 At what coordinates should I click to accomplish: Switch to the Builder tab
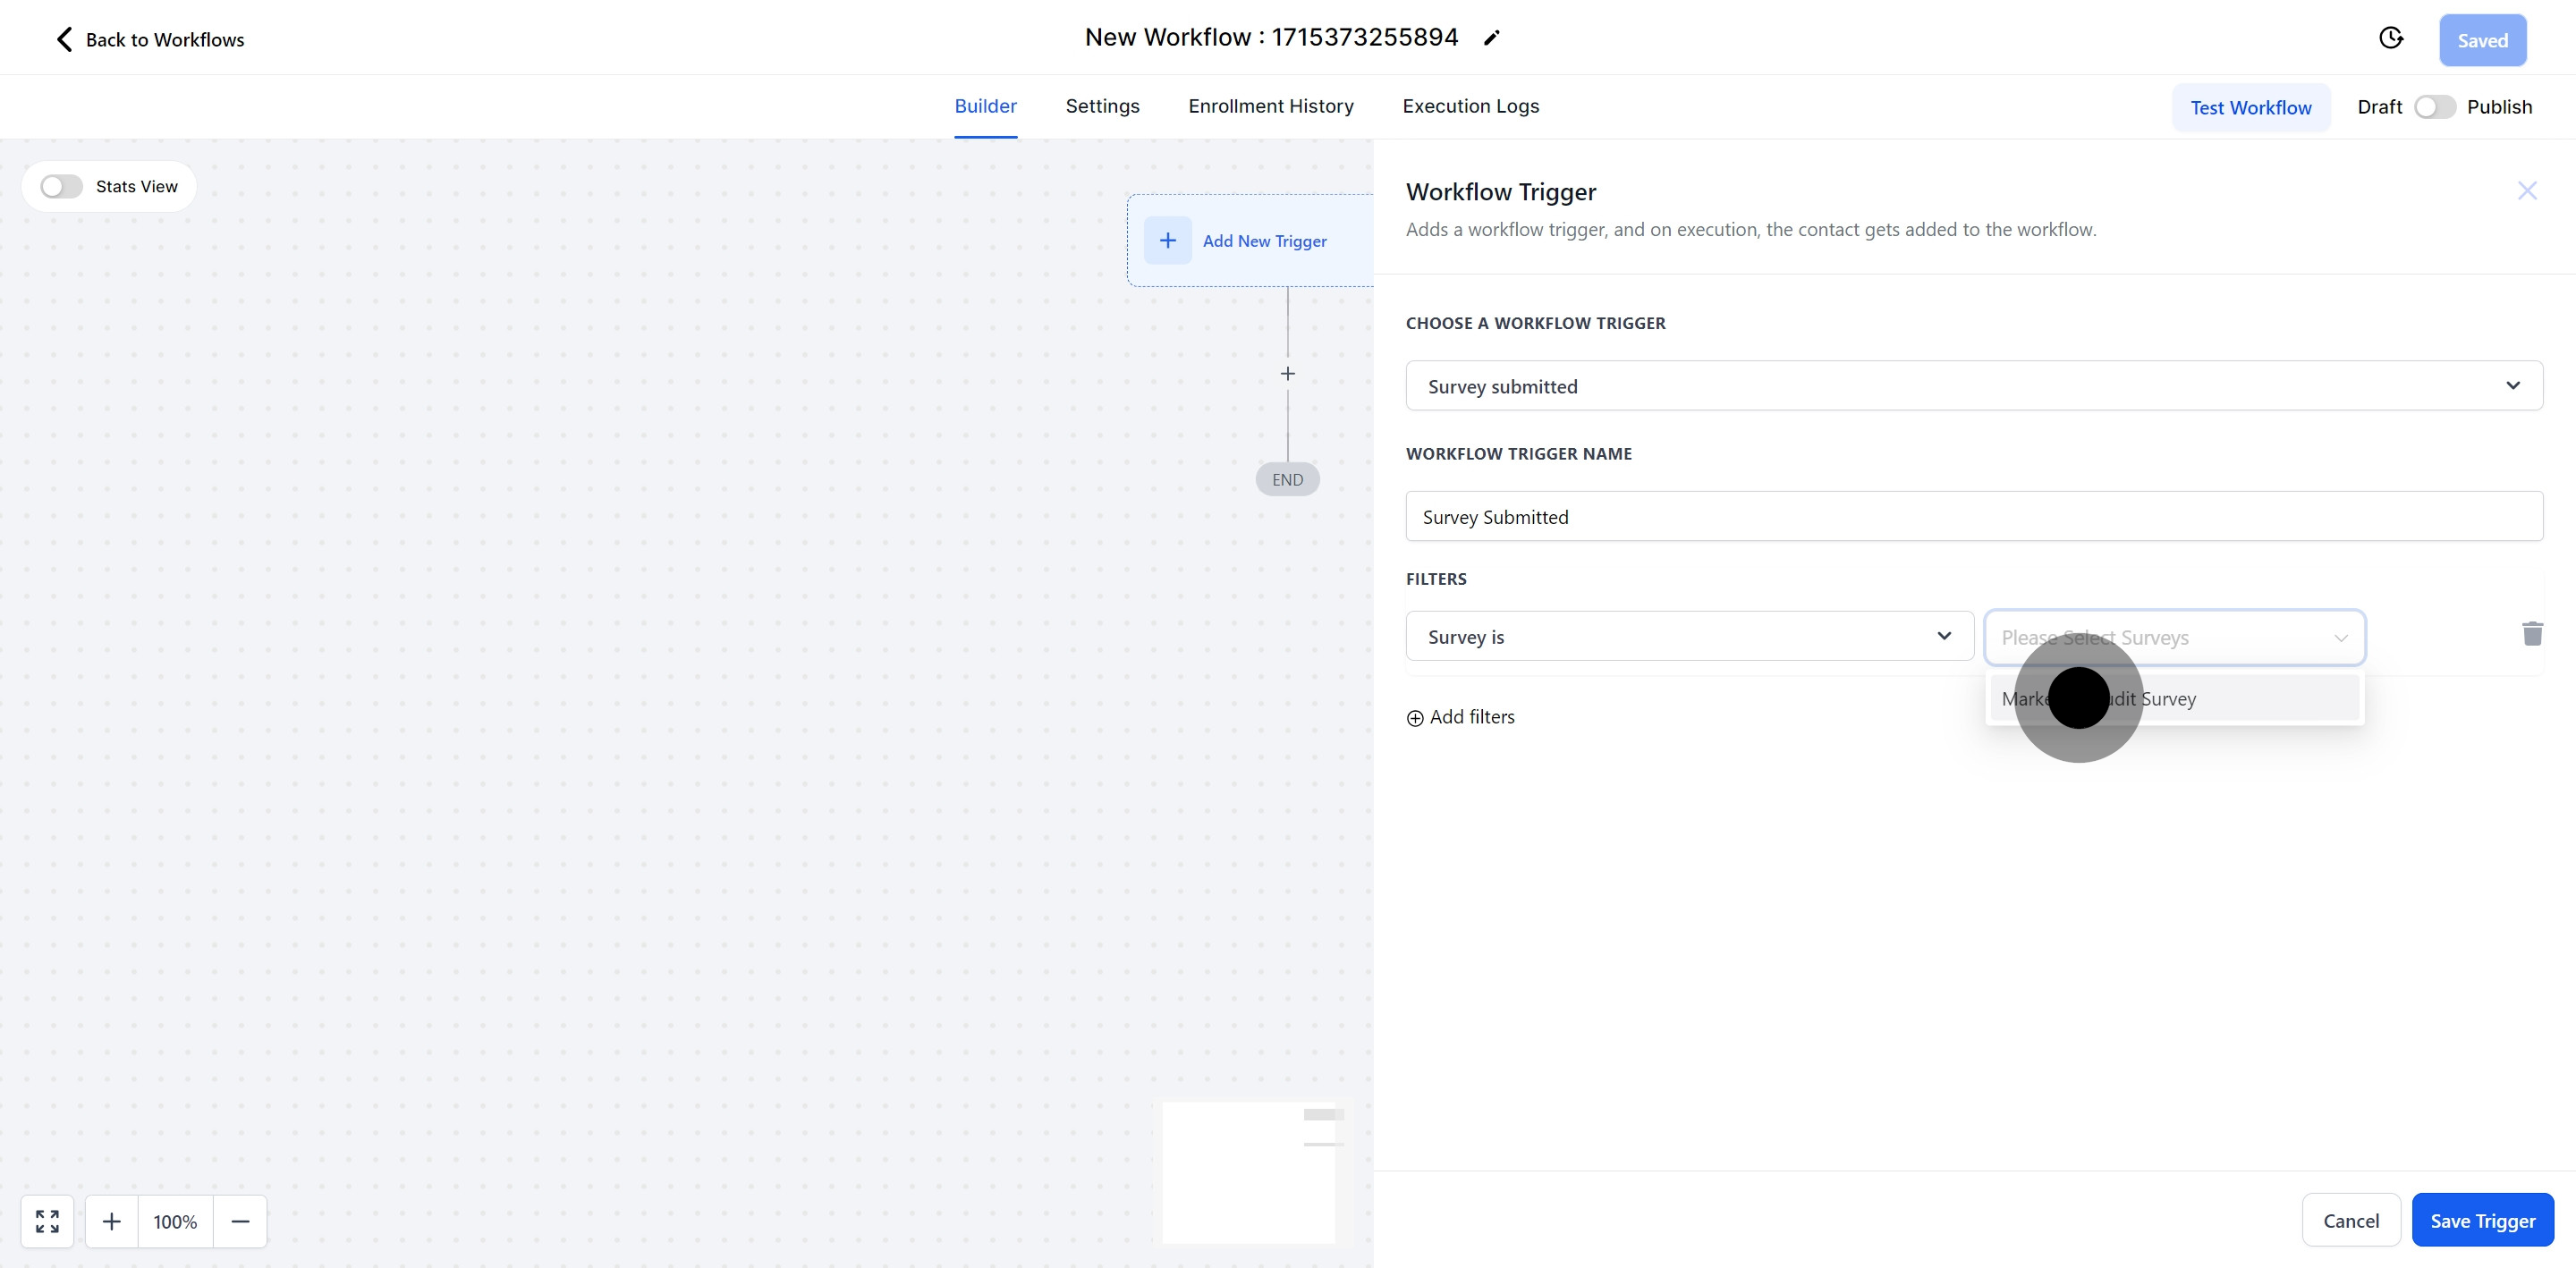click(x=985, y=106)
